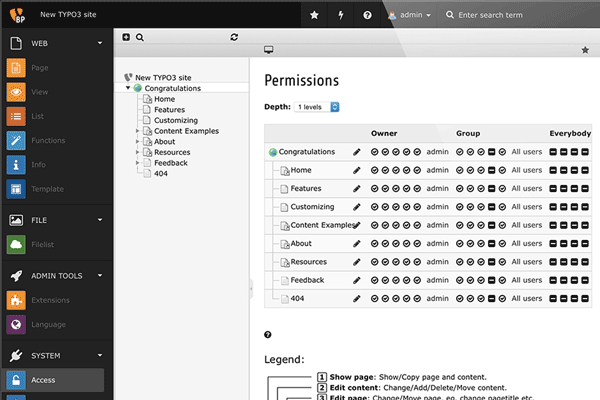Toggle first Everybody permission for About row
This screenshot has height=400, width=600.
tap(554, 243)
